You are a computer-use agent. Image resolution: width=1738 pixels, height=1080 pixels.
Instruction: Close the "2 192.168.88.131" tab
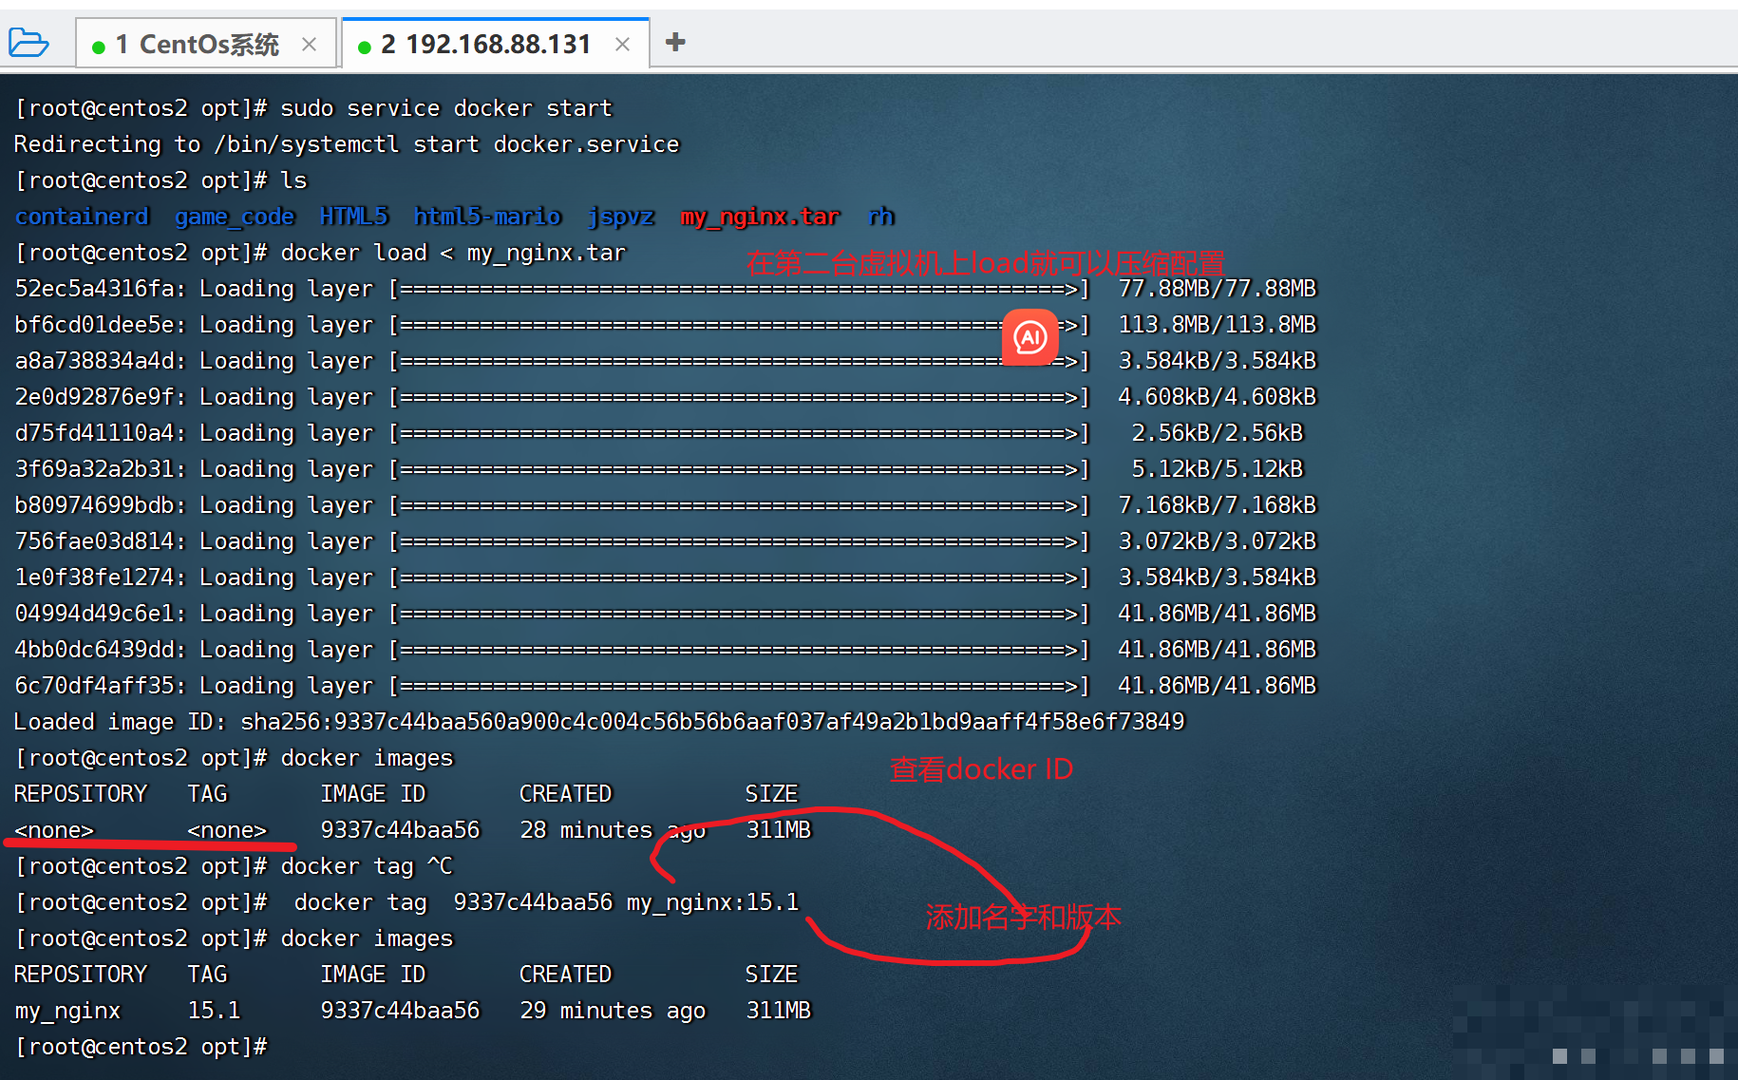point(622,44)
